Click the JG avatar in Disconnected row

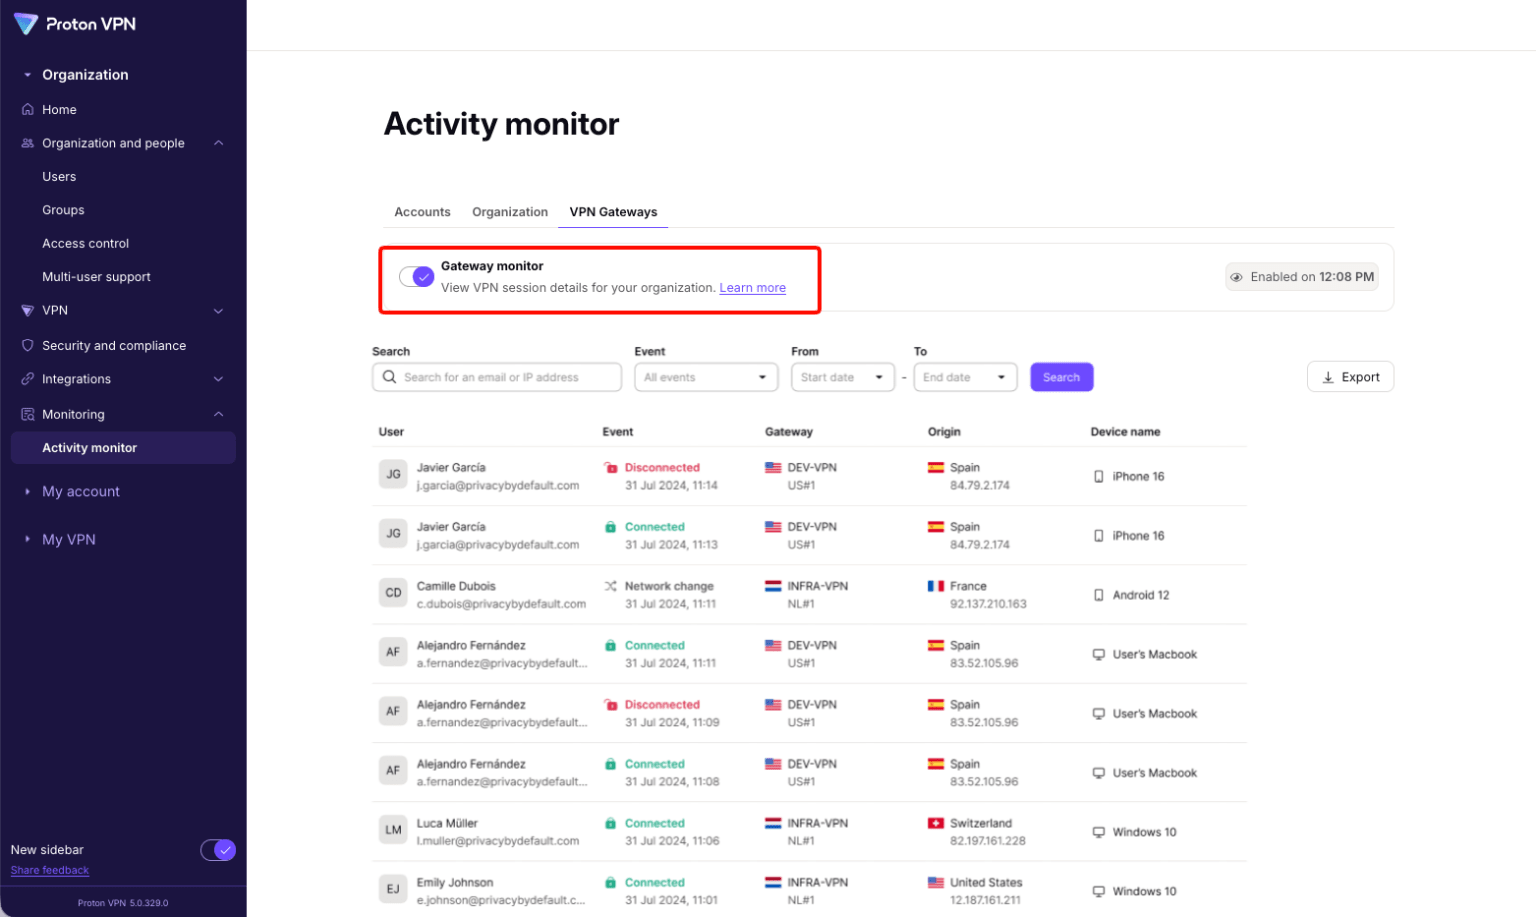(393, 475)
